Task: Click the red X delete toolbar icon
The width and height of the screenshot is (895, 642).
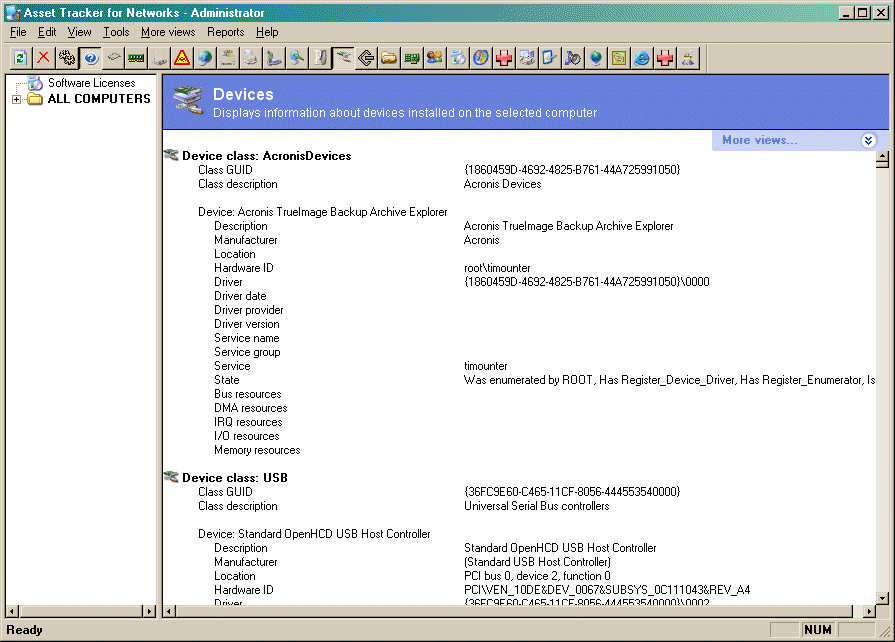Action: pyautogui.click(x=43, y=58)
